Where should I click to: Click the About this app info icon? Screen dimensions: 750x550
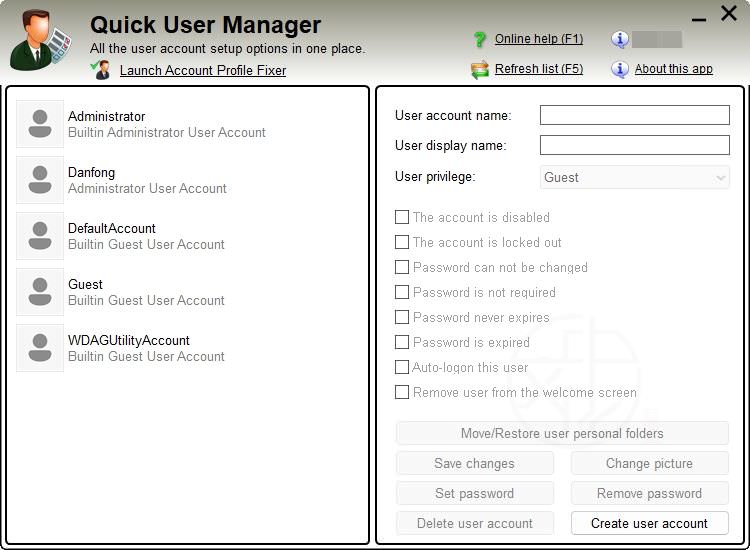coord(620,70)
